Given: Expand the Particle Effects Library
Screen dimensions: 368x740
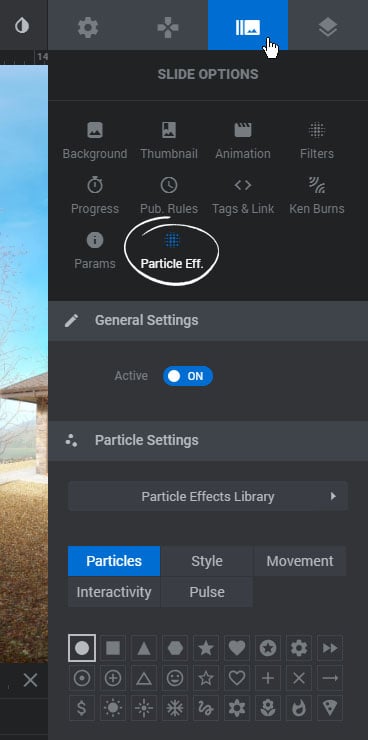Looking at the screenshot, I should point(208,496).
